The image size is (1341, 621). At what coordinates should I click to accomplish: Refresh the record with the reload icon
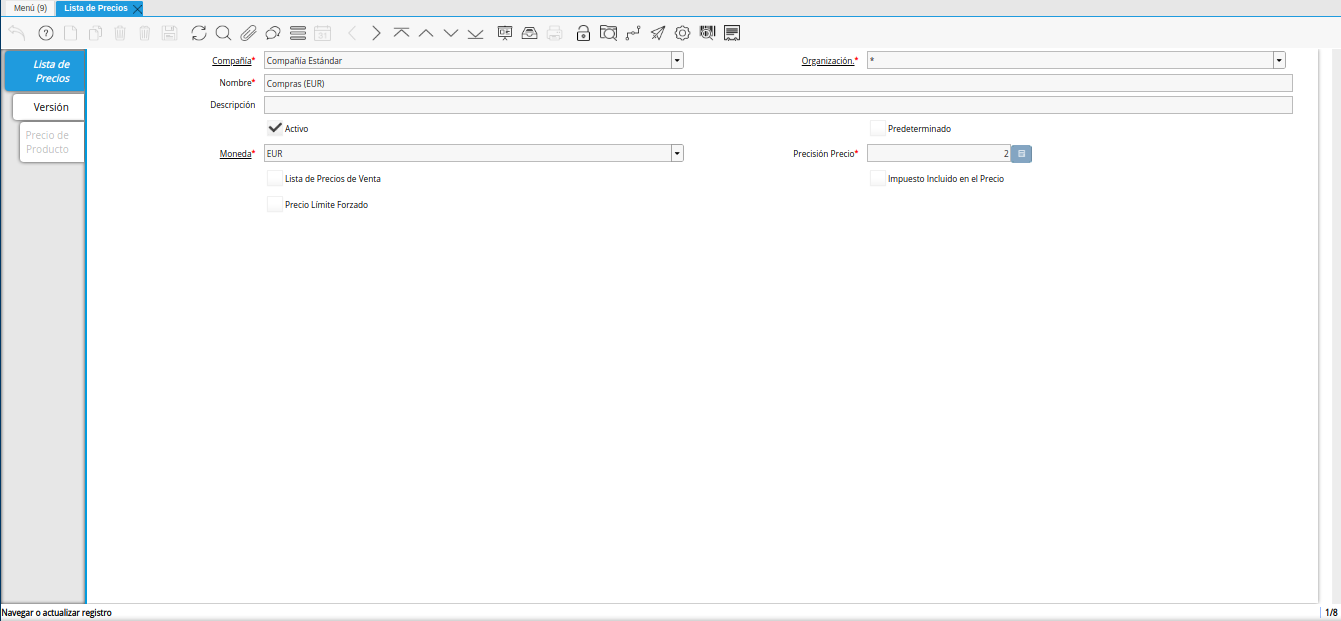pos(199,33)
